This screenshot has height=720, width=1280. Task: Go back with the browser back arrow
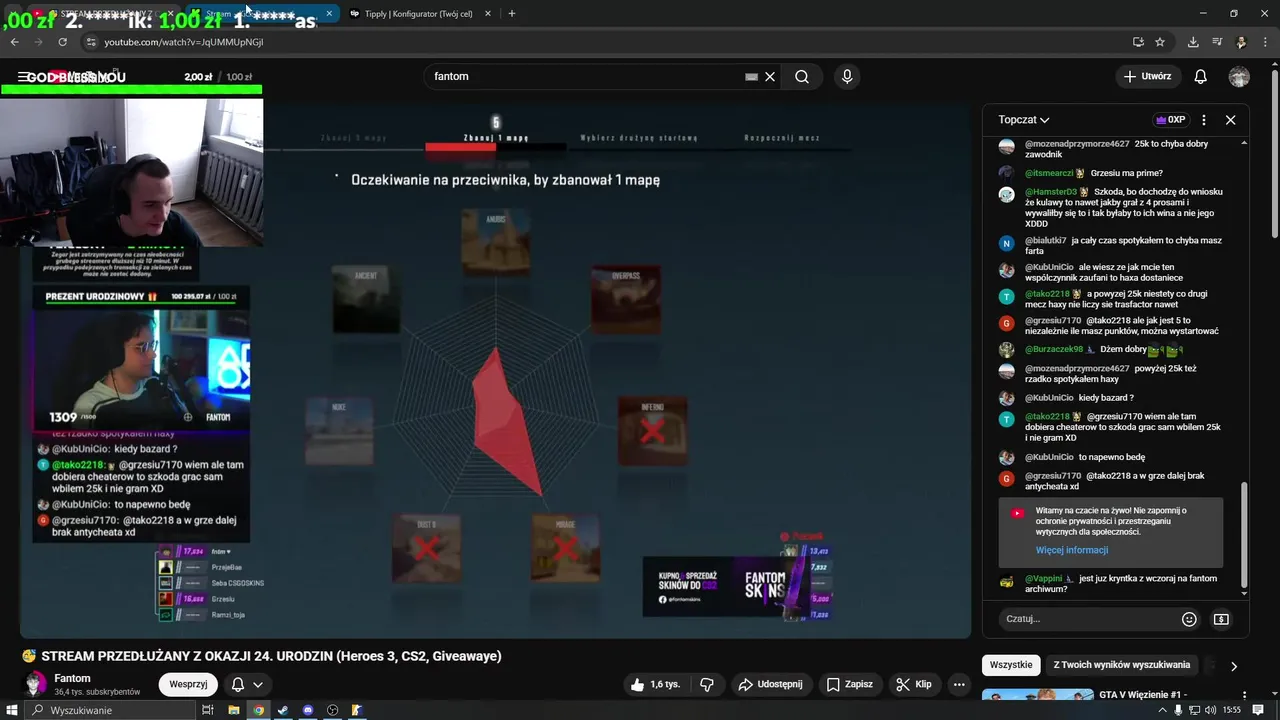point(14,42)
